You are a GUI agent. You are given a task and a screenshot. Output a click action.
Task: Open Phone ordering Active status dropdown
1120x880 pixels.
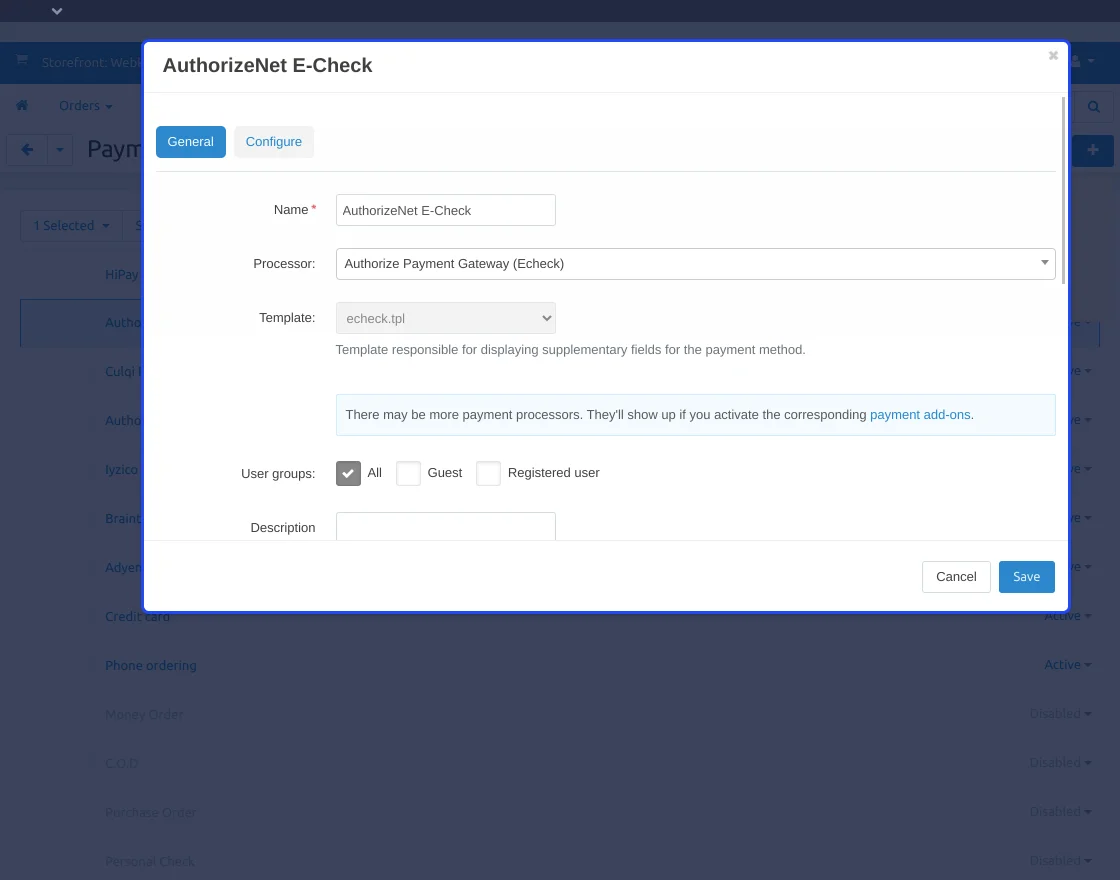point(1067,664)
